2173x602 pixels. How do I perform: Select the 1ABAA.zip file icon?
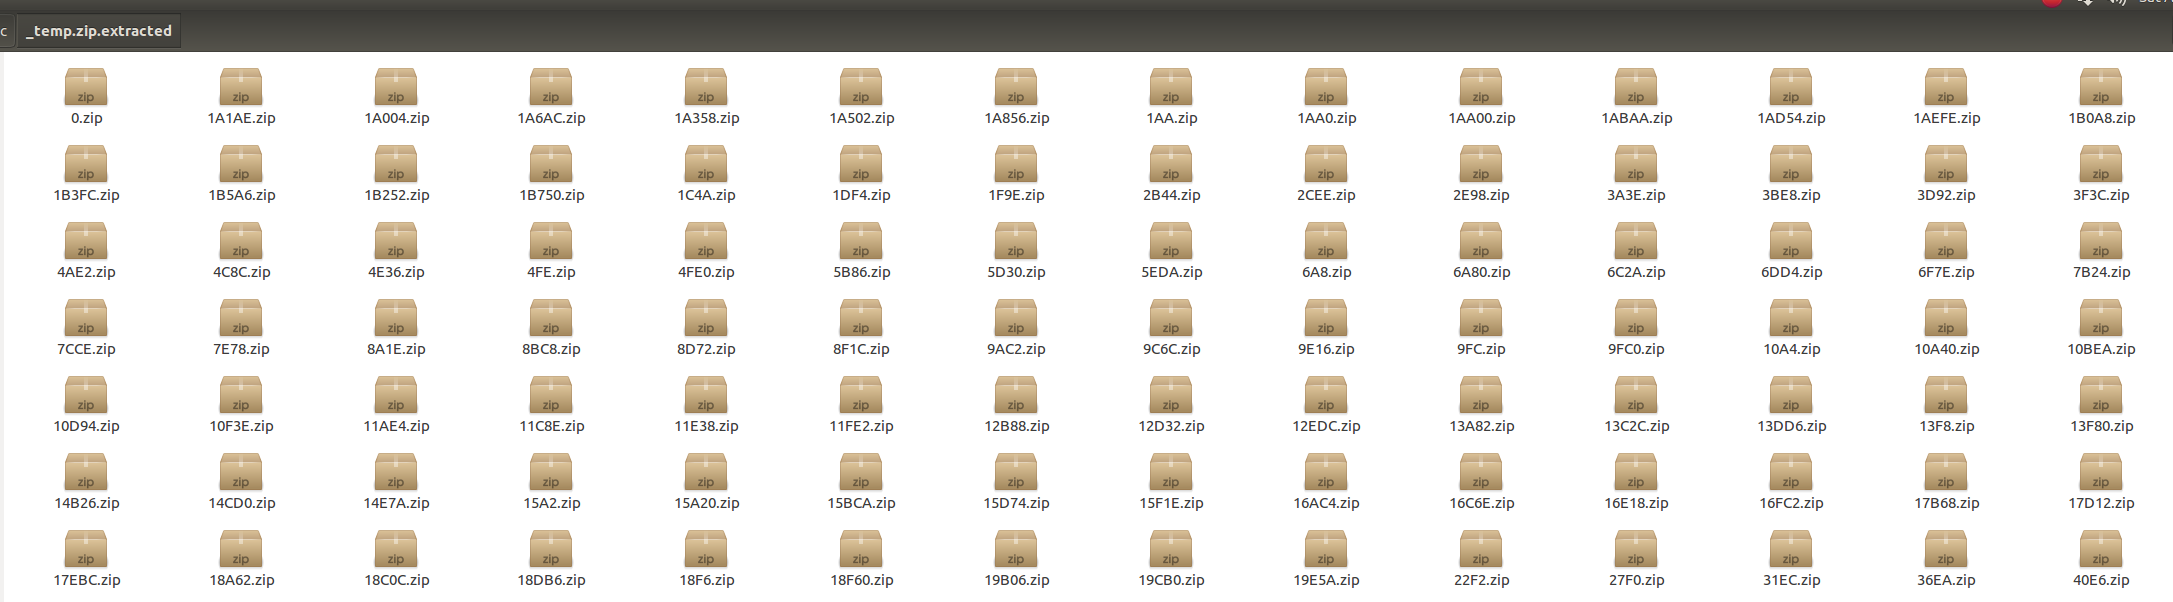1636,87
